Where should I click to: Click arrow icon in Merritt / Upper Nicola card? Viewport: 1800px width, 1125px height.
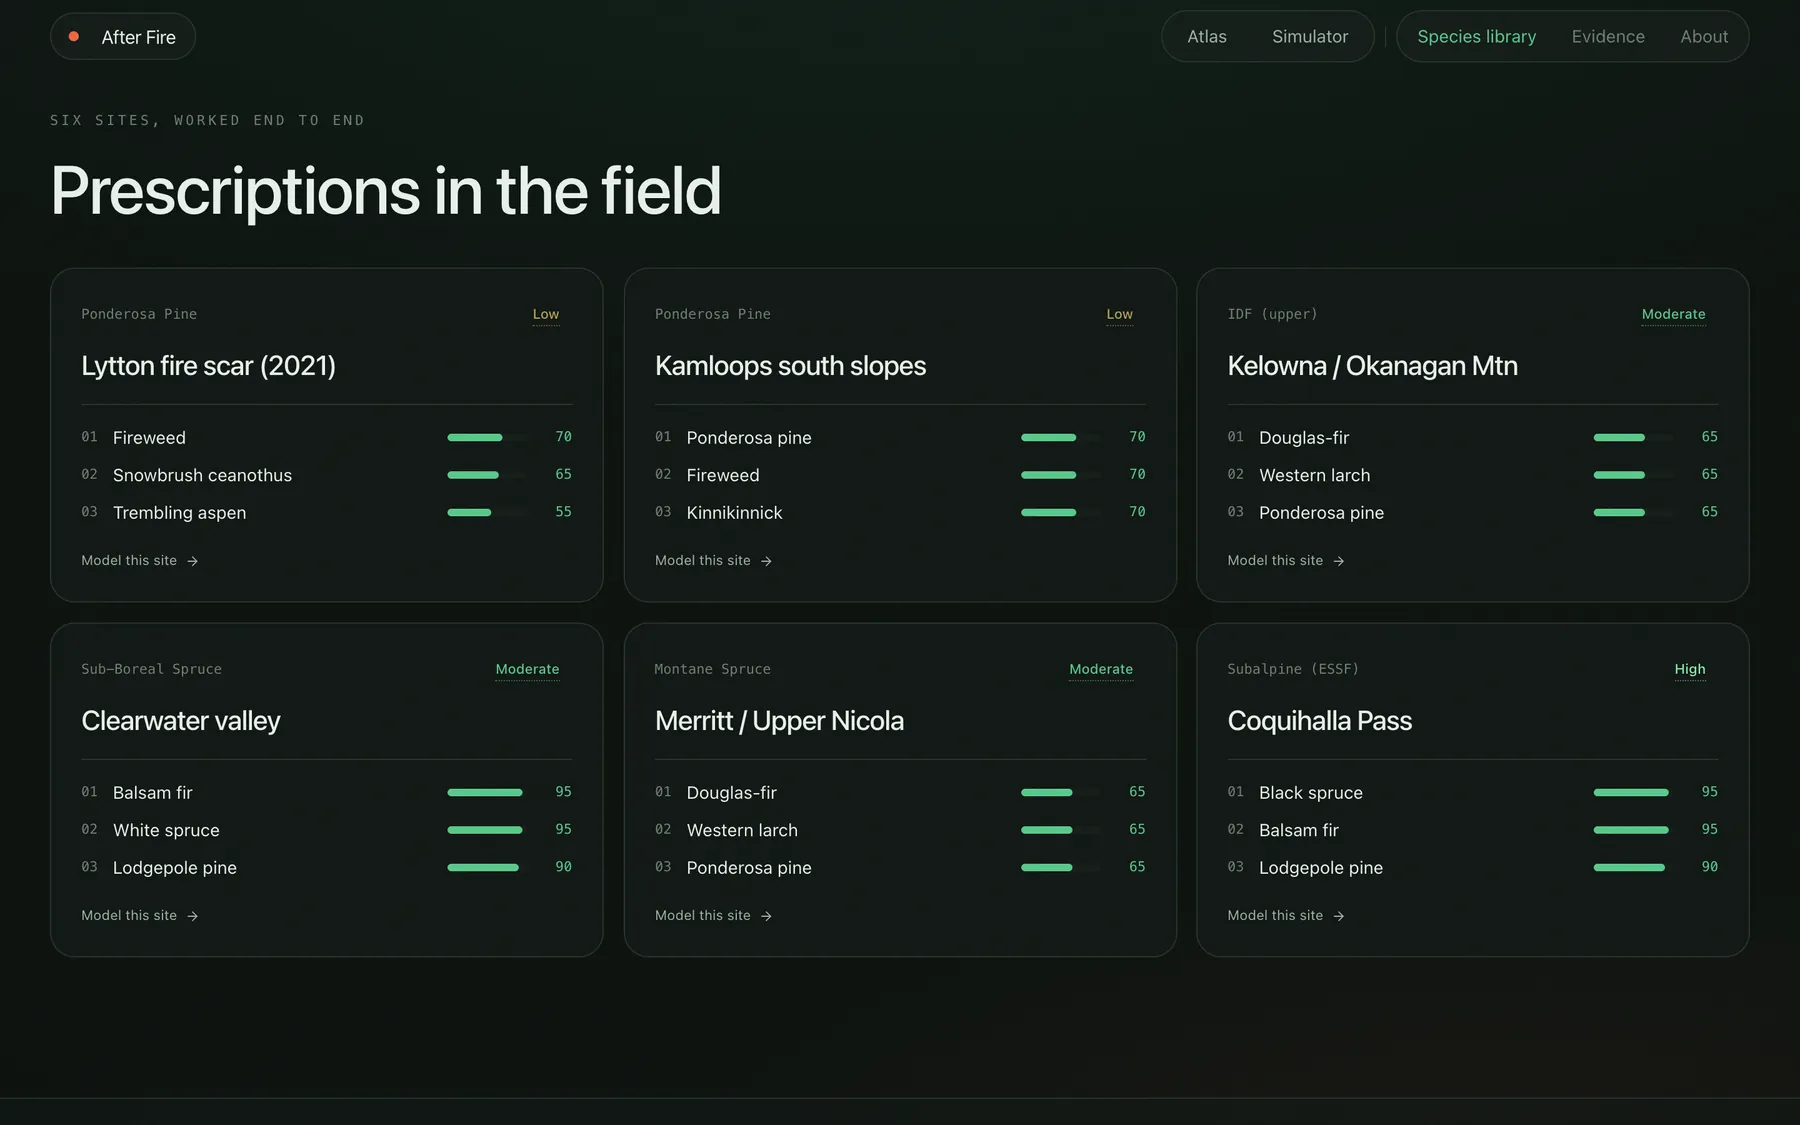(767, 917)
